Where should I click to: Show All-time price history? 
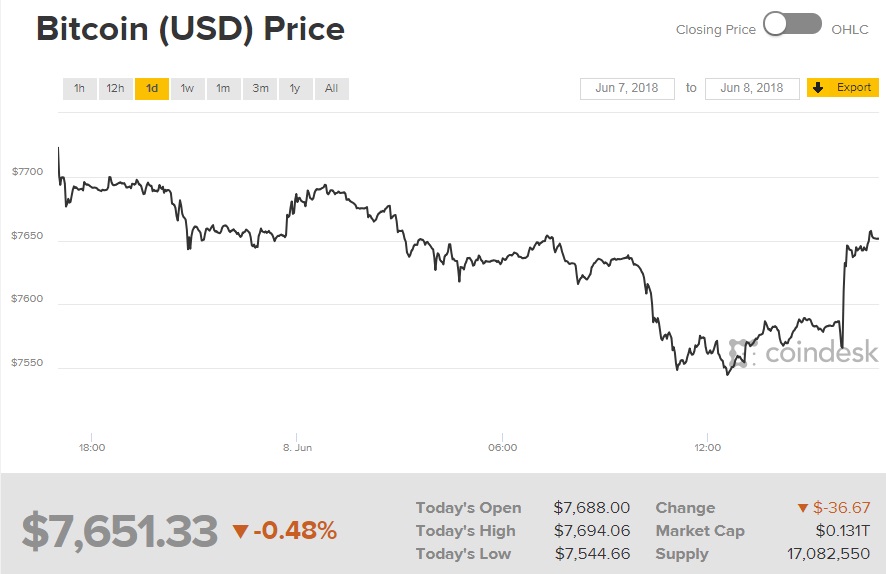[331, 88]
